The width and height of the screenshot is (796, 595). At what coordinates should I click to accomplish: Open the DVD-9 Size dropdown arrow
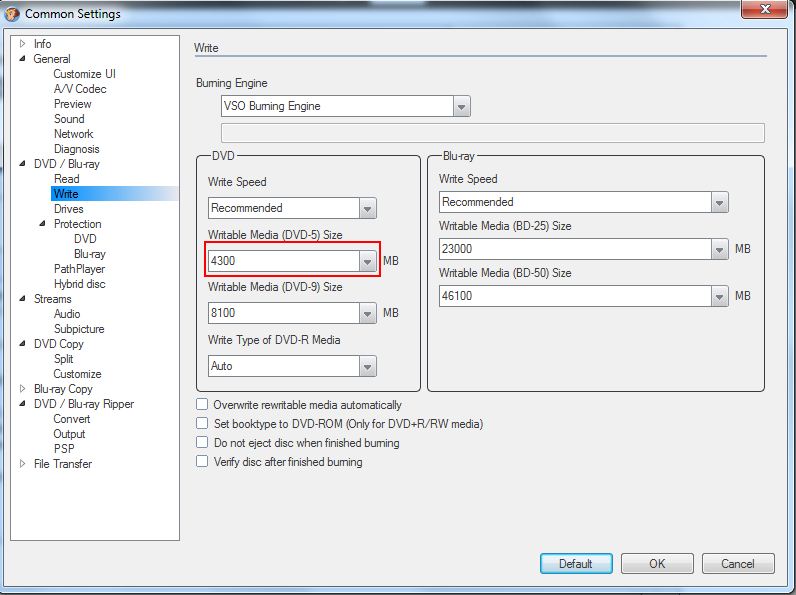[368, 313]
